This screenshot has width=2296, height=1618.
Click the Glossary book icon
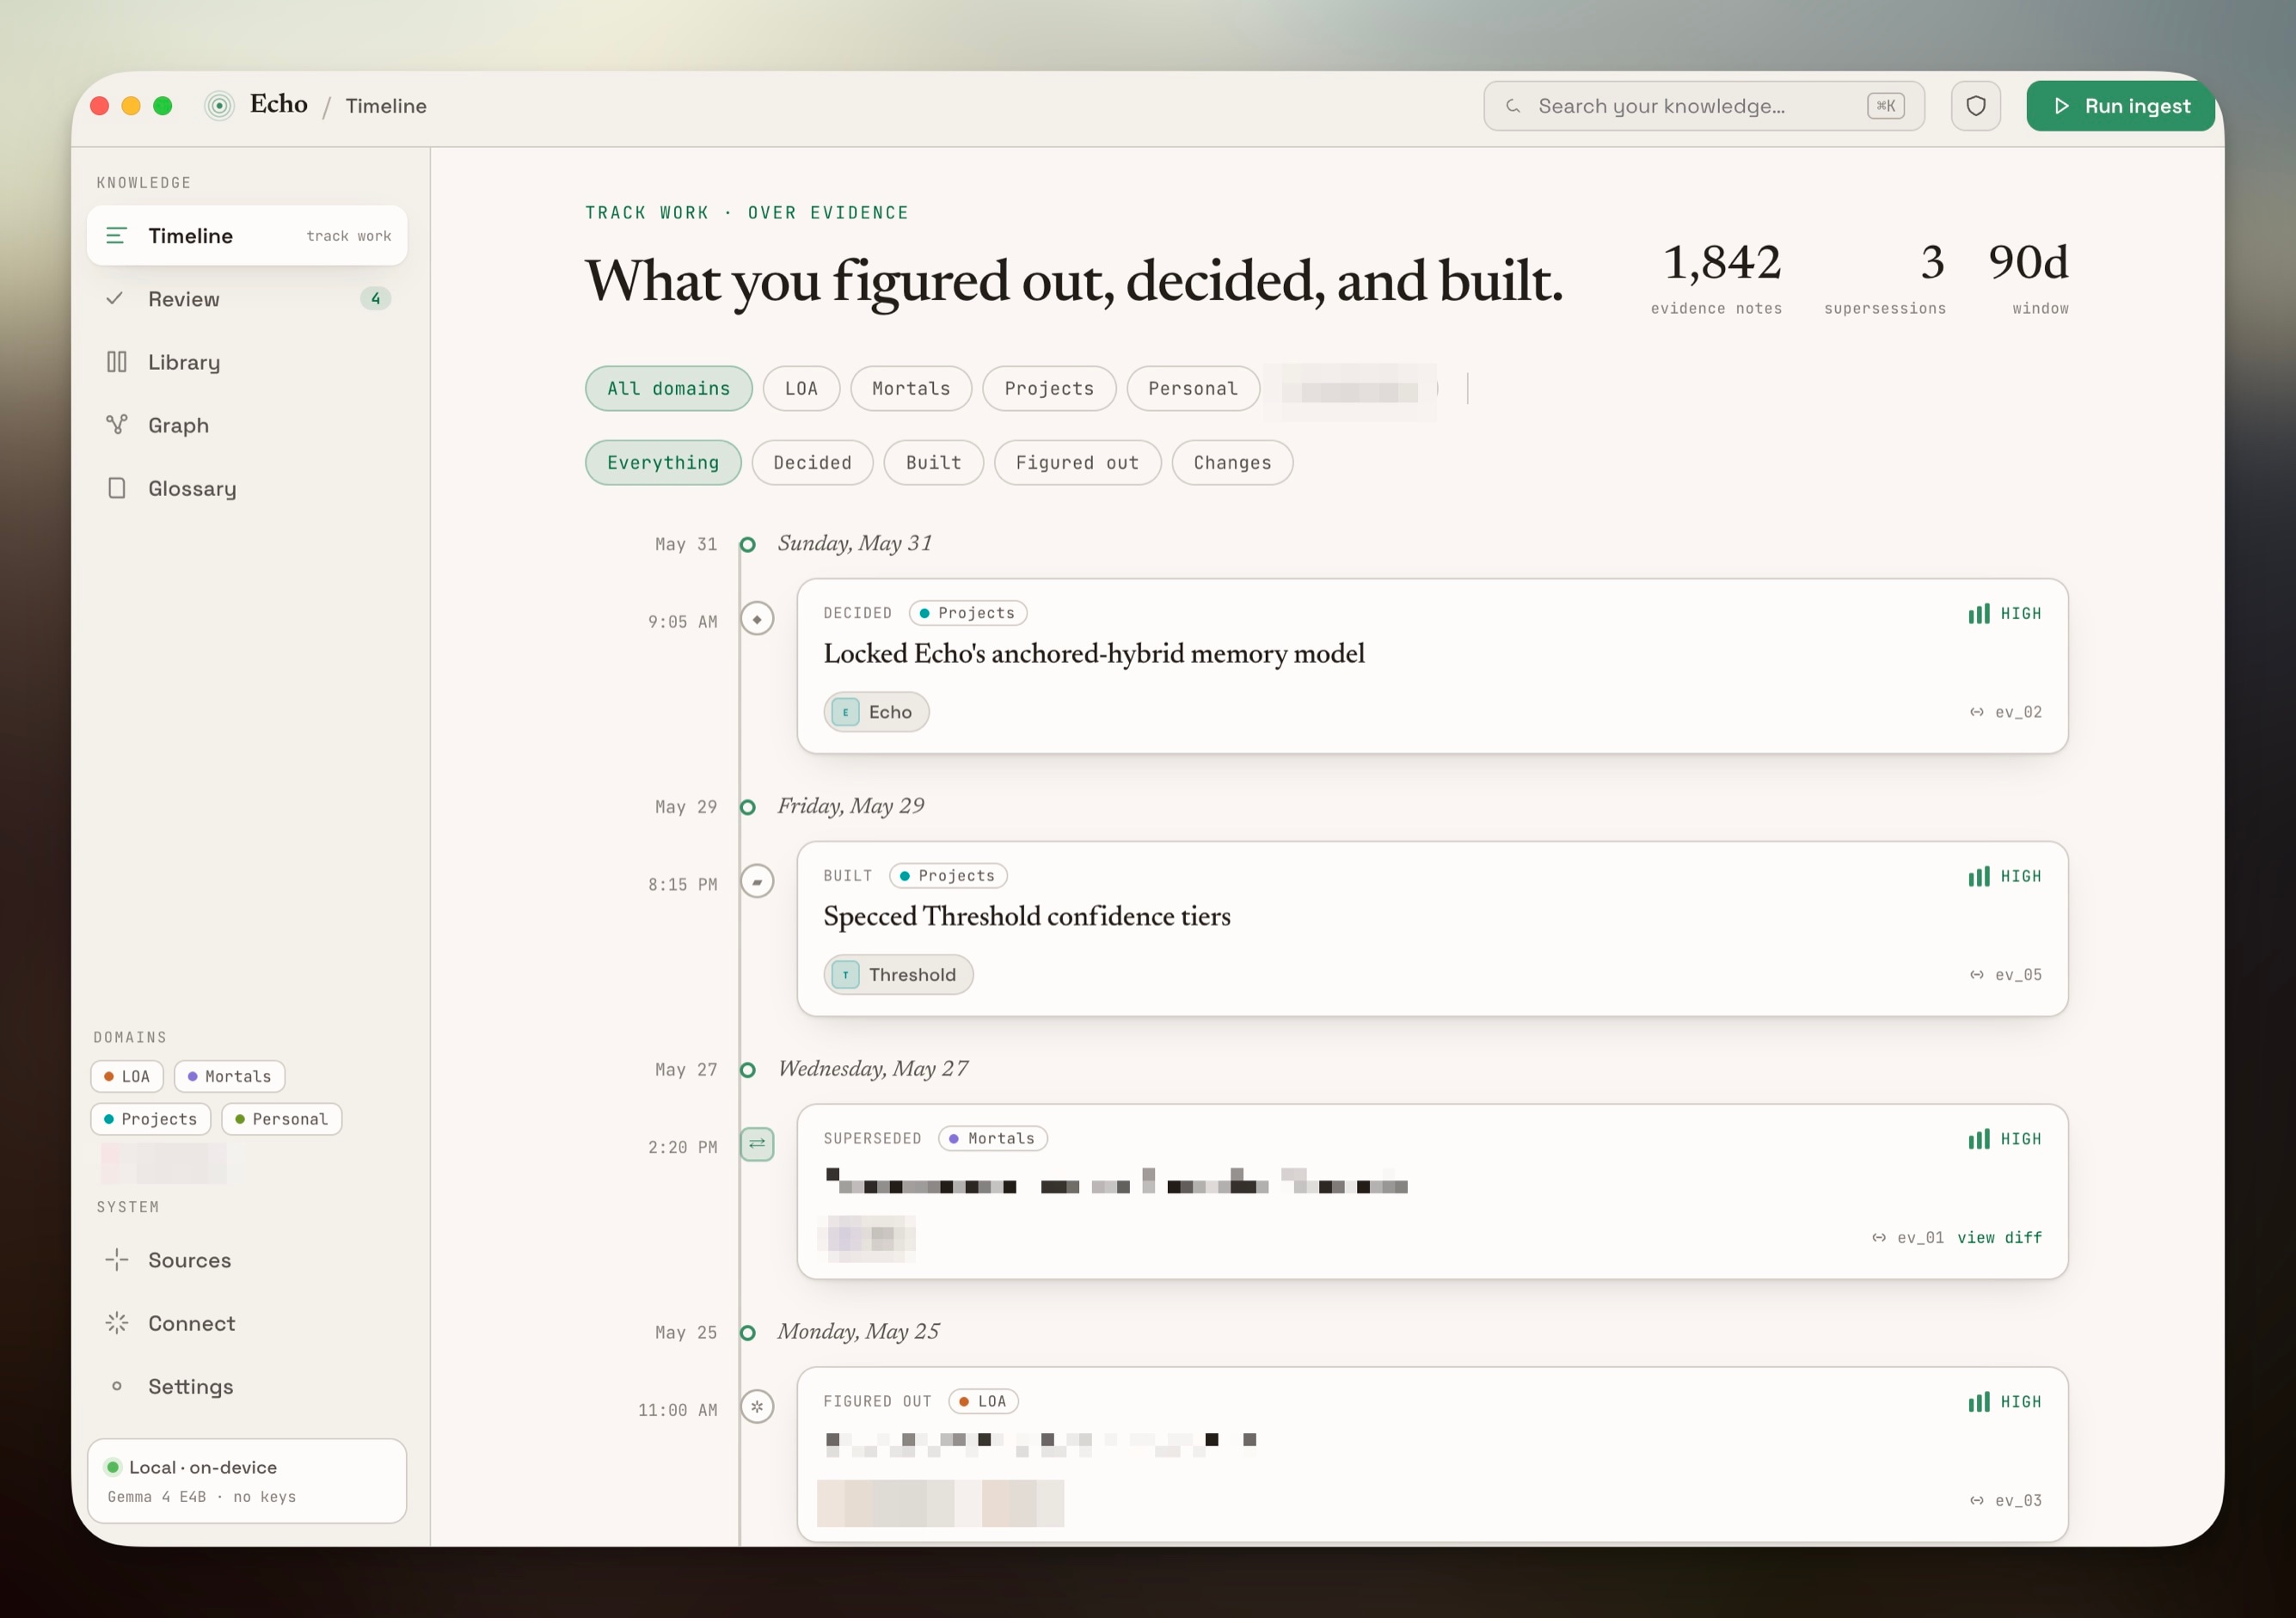pyautogui.click(x=116, y=488)
